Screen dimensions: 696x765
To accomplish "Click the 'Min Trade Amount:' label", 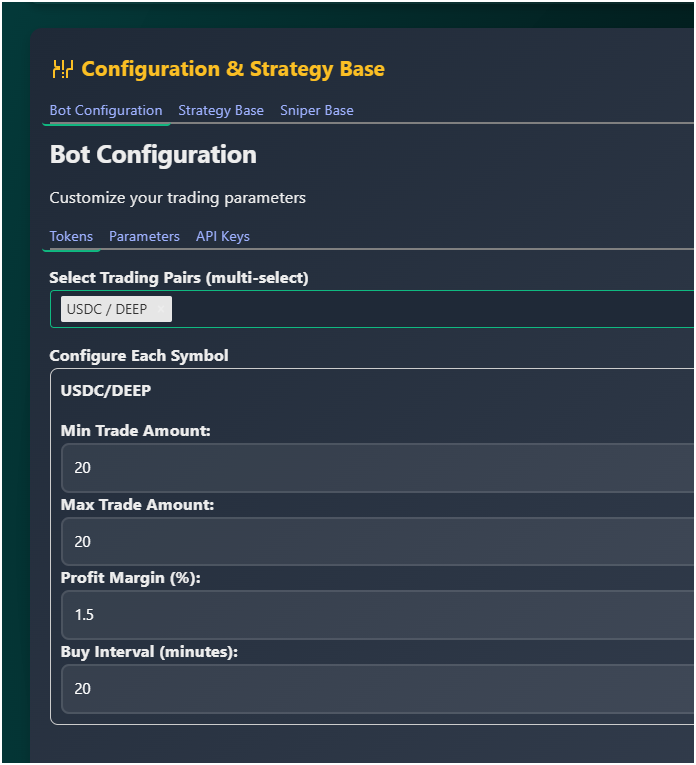I will coord(136,431).
